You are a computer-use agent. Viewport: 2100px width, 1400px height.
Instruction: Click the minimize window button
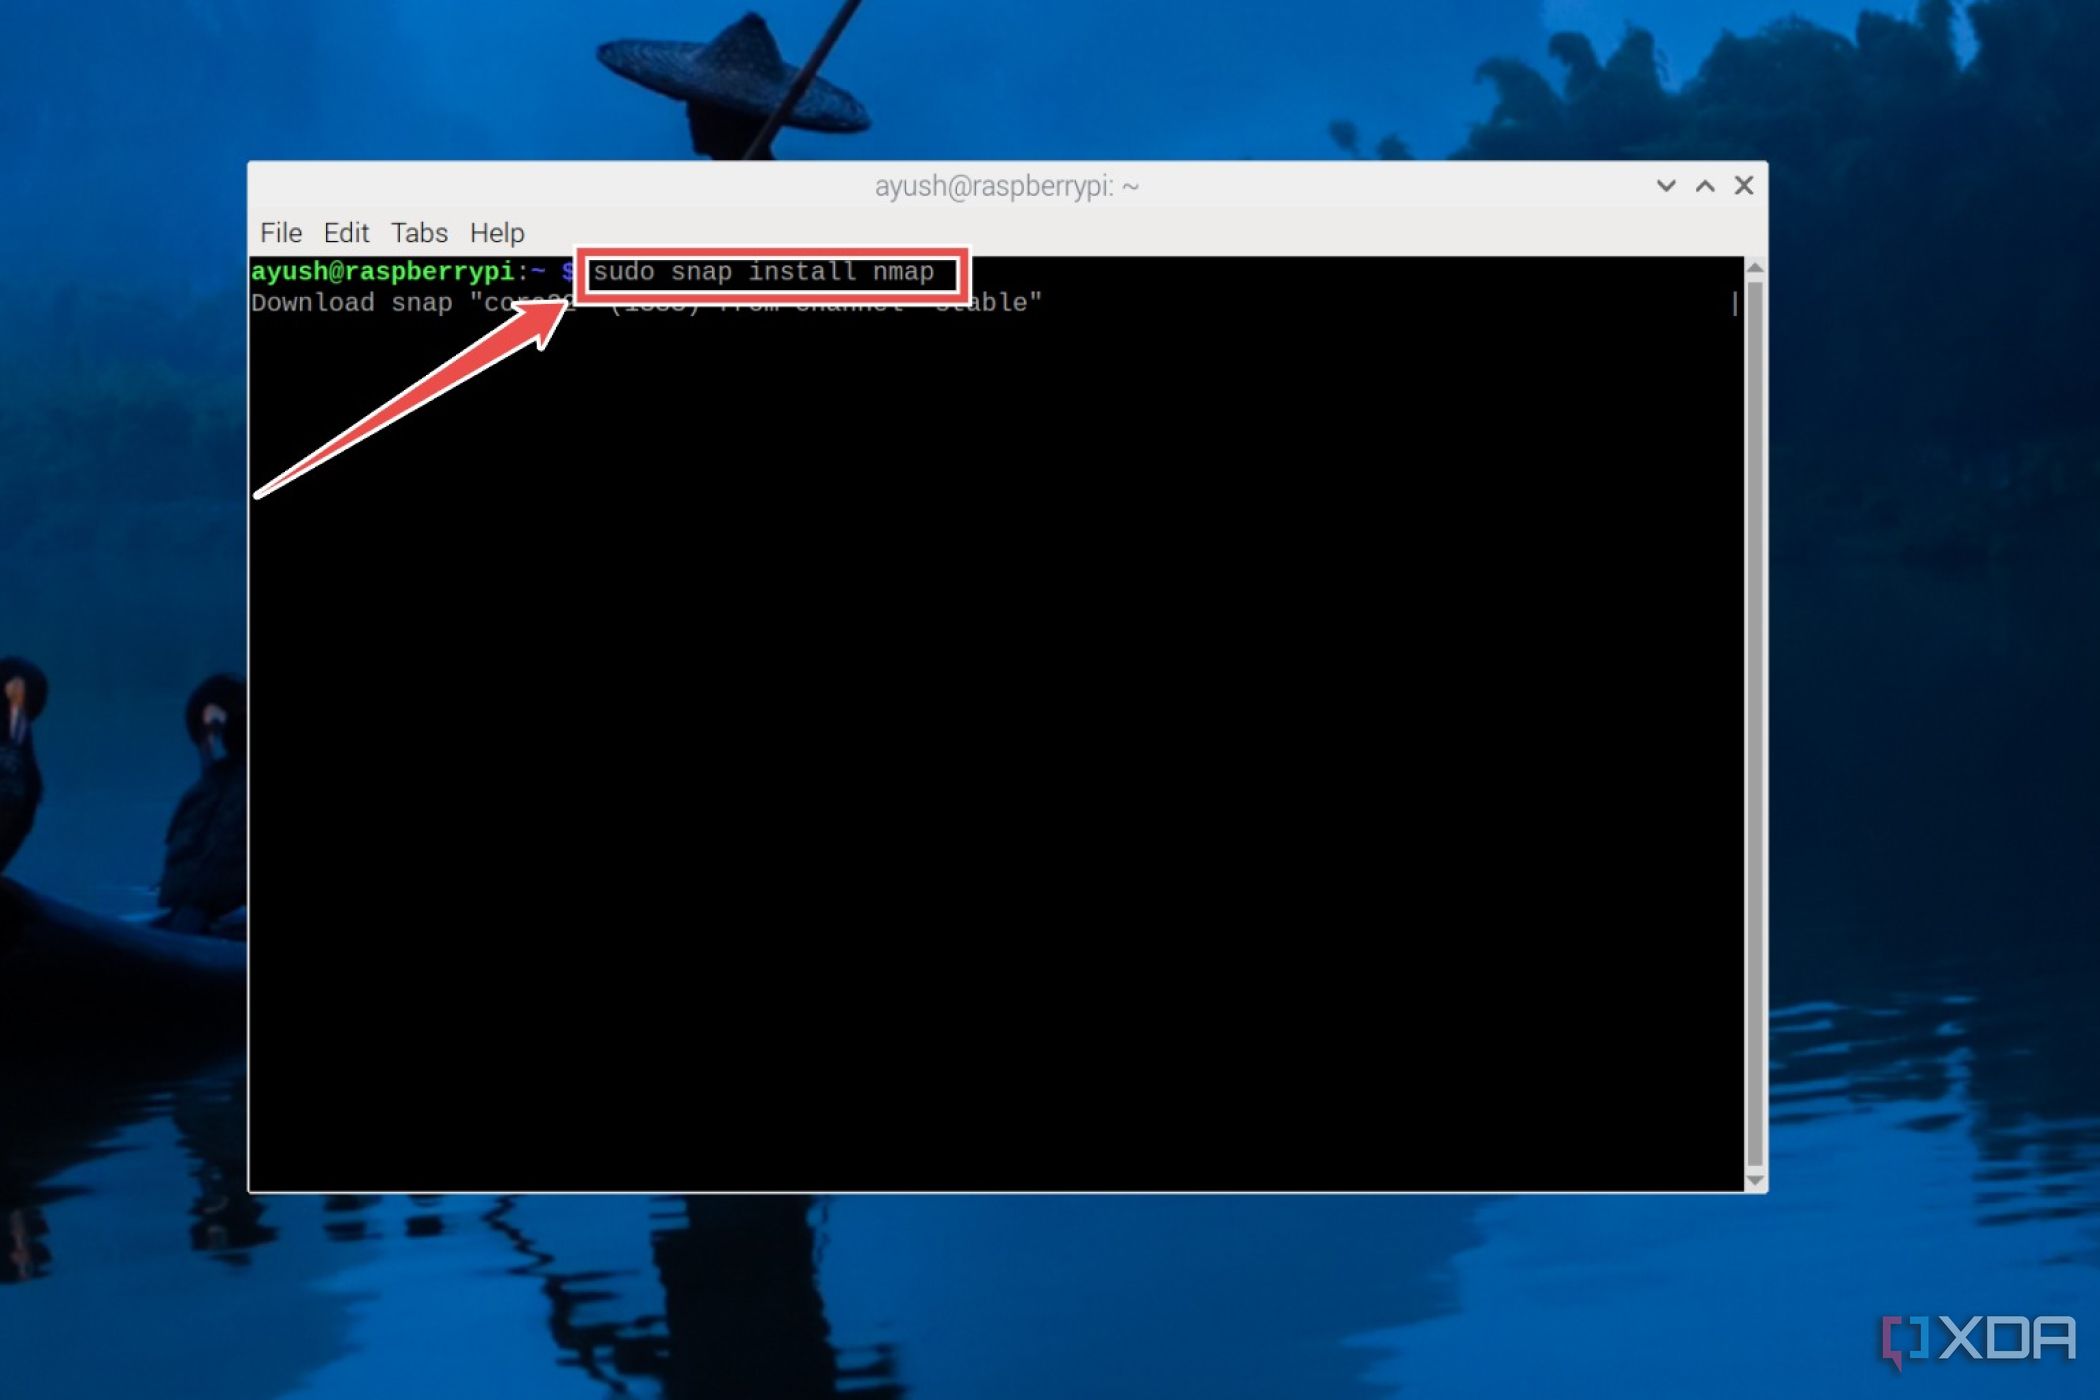pyautogui.click(x=1664, y=186)
